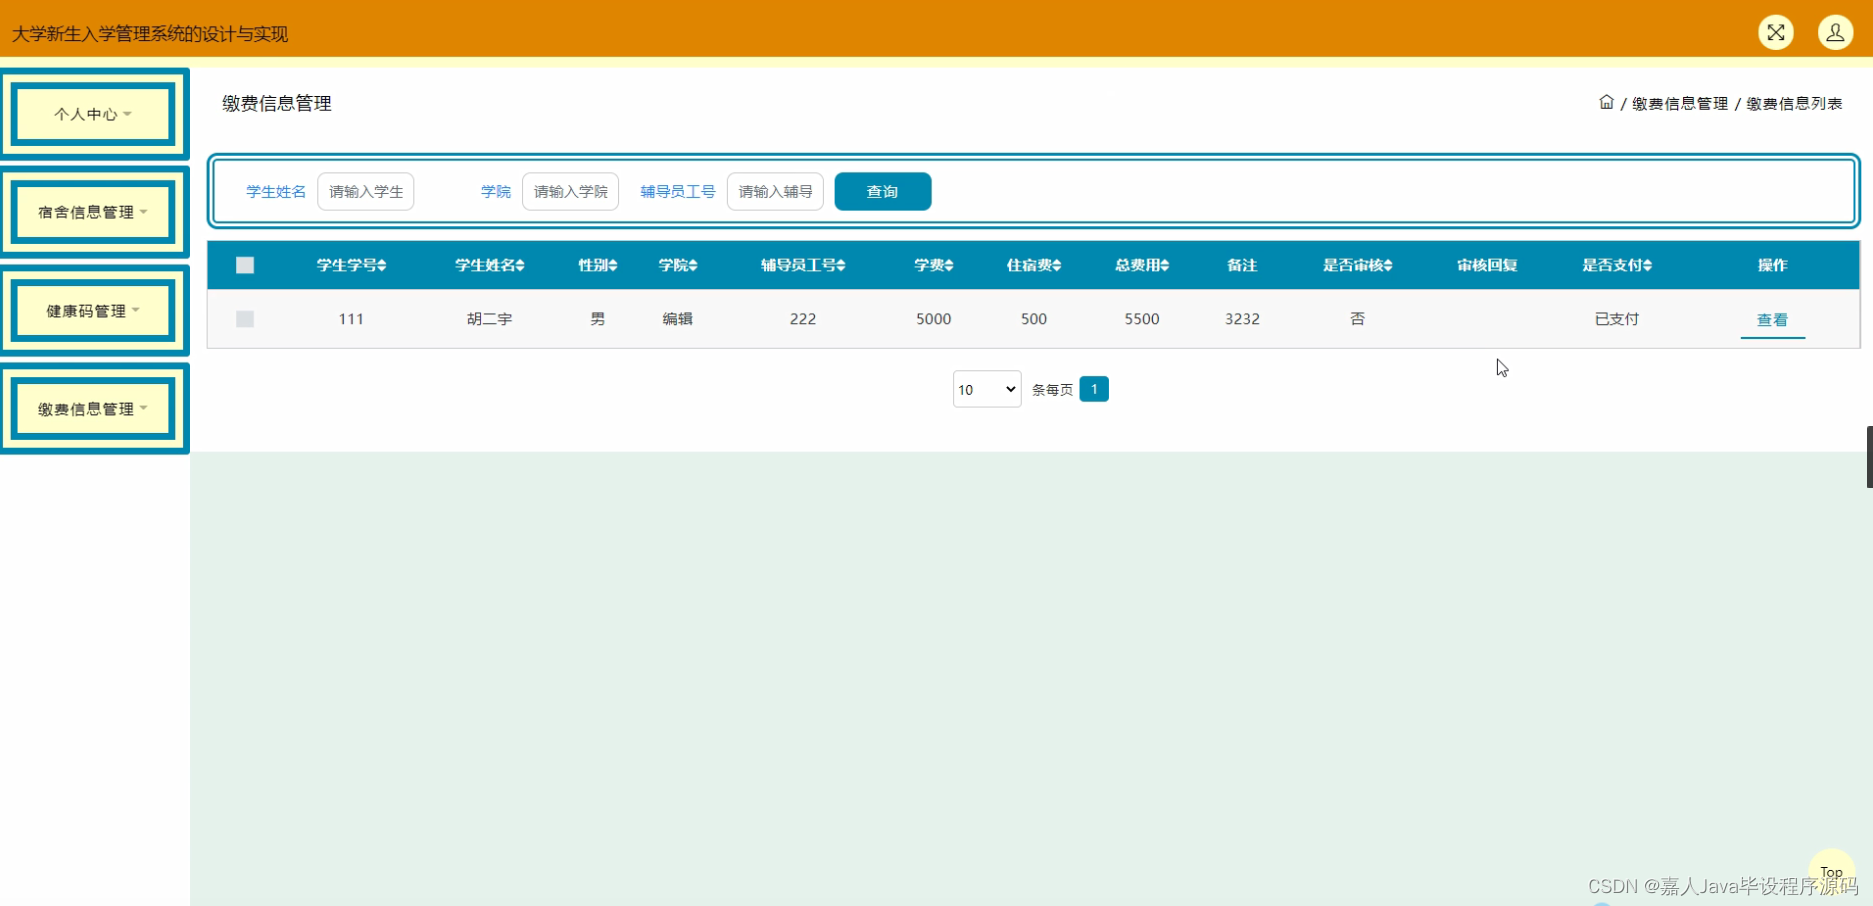The width and height of the screenshot is (1873, 906).
Task: Focus the 学院 search input field
Action: [571, 191]
